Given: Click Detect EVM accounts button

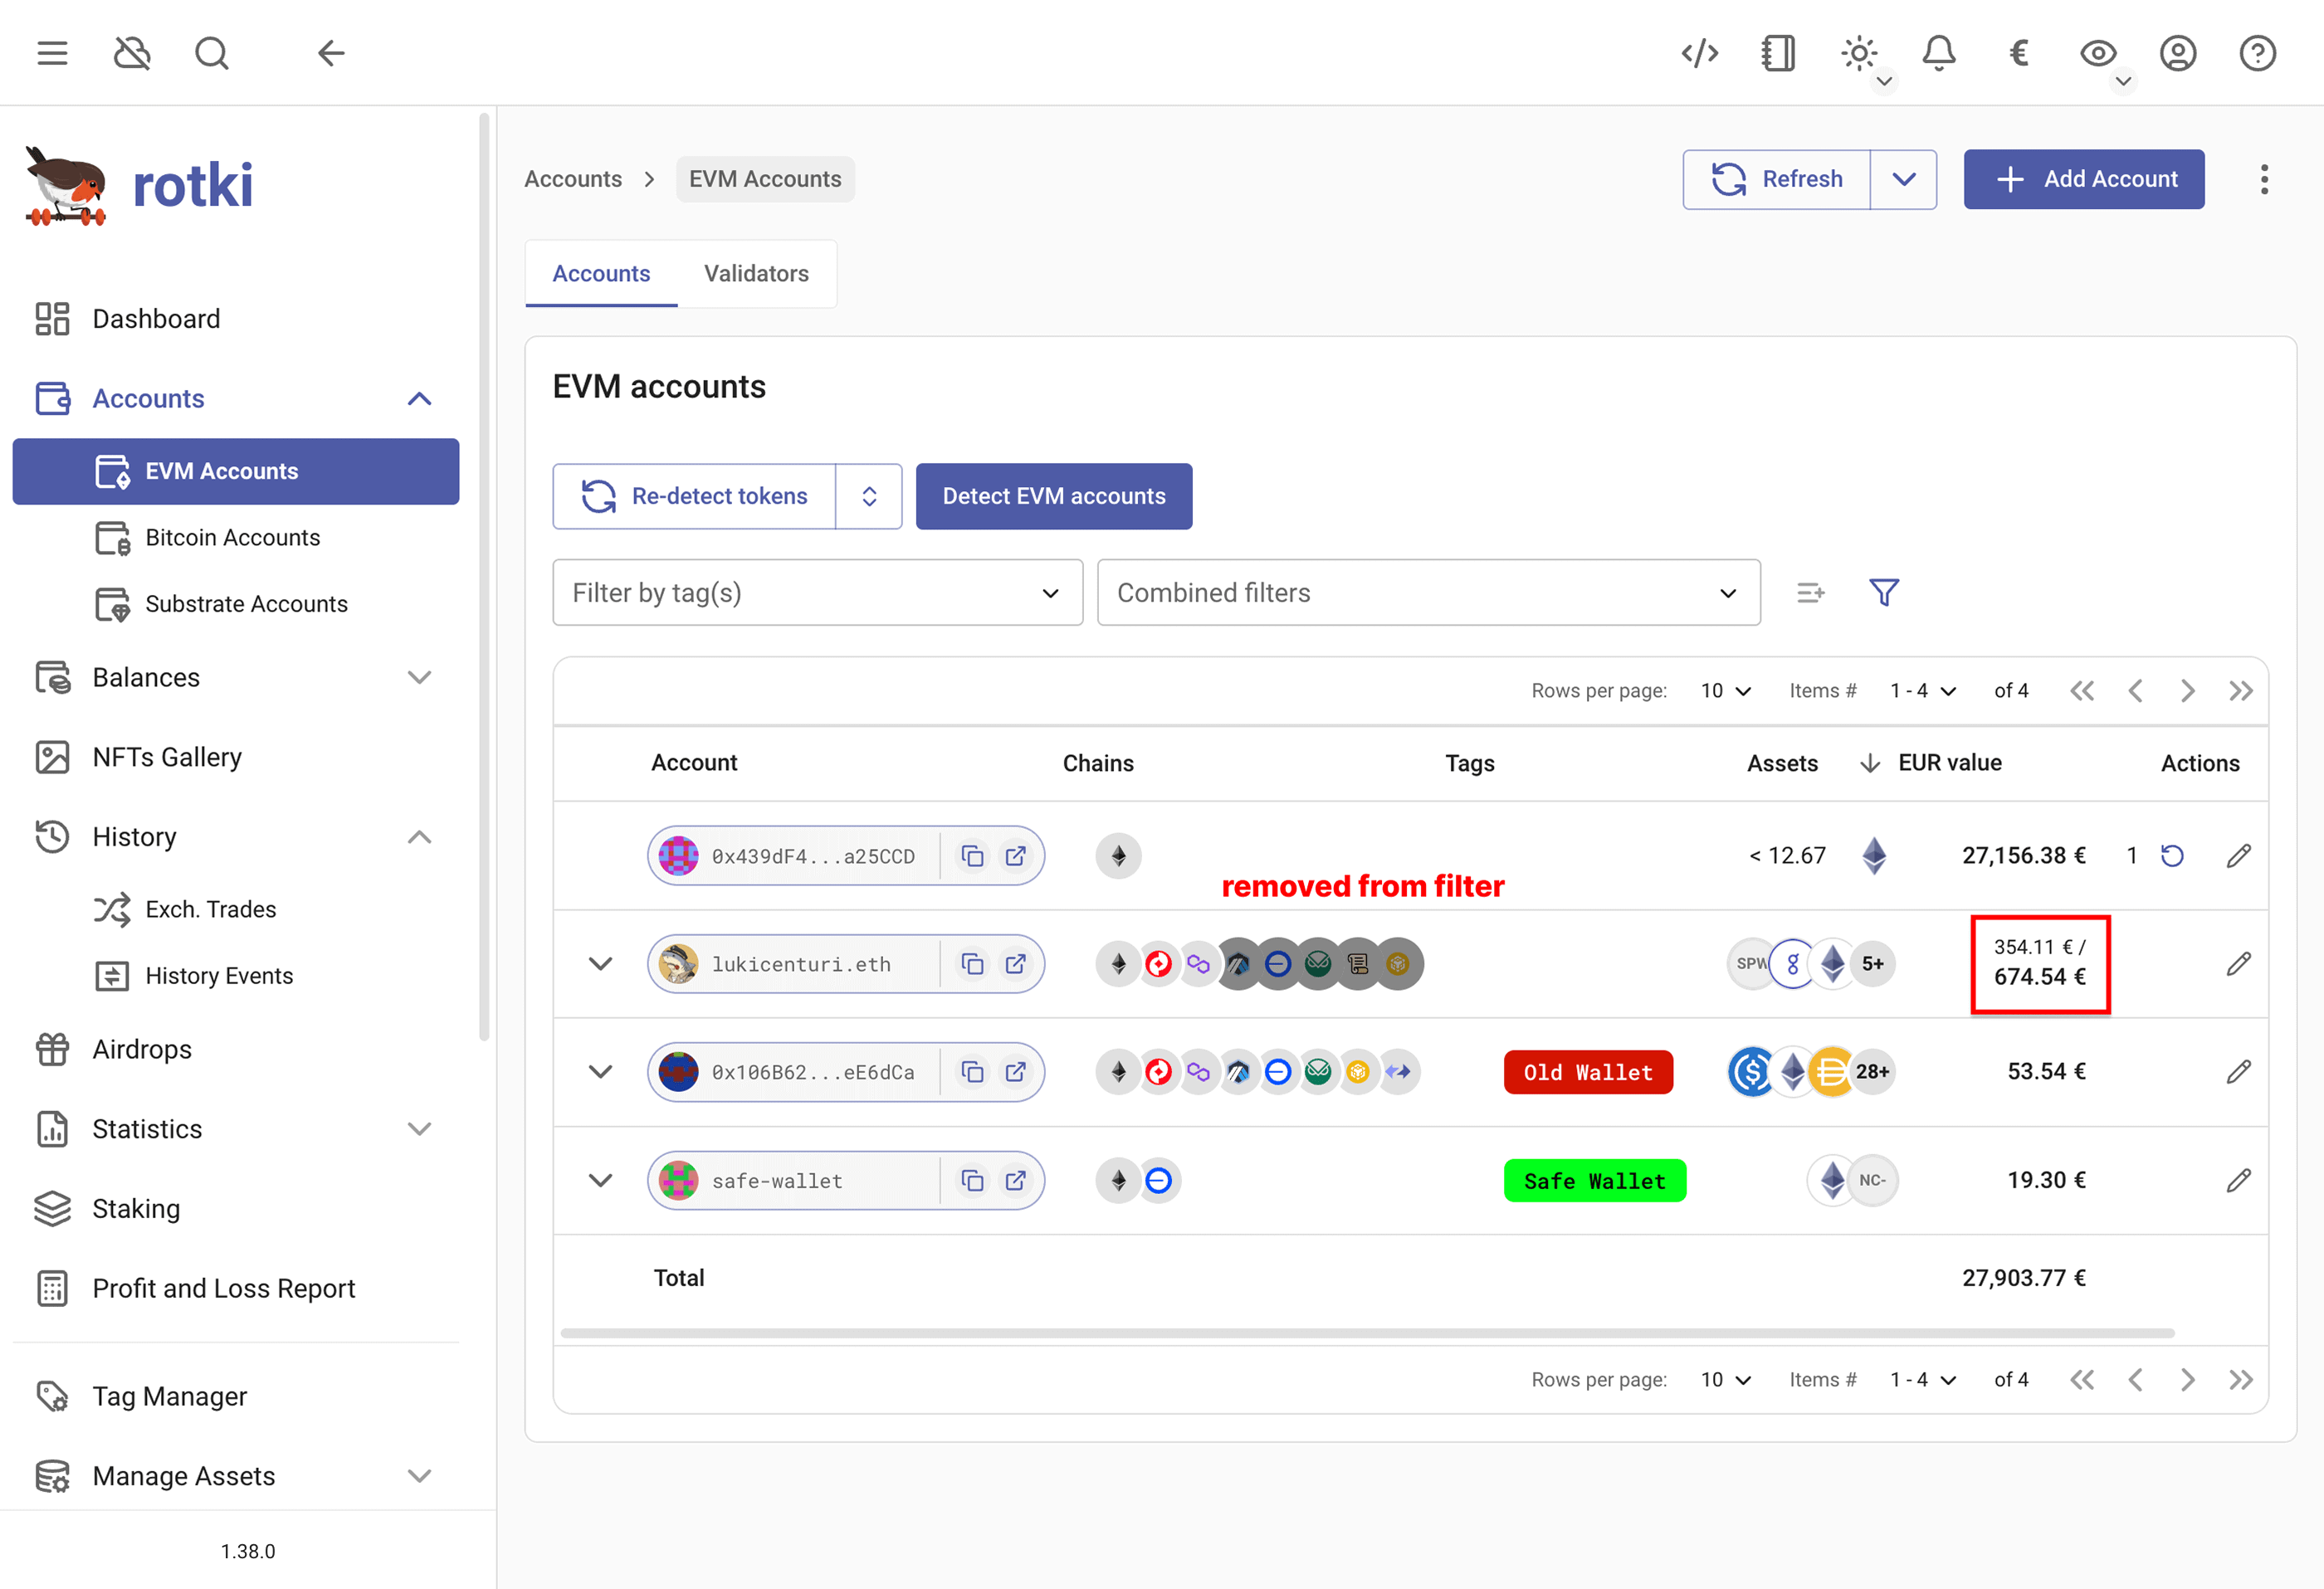Looking at the screenshot, I should point(1054,496).
